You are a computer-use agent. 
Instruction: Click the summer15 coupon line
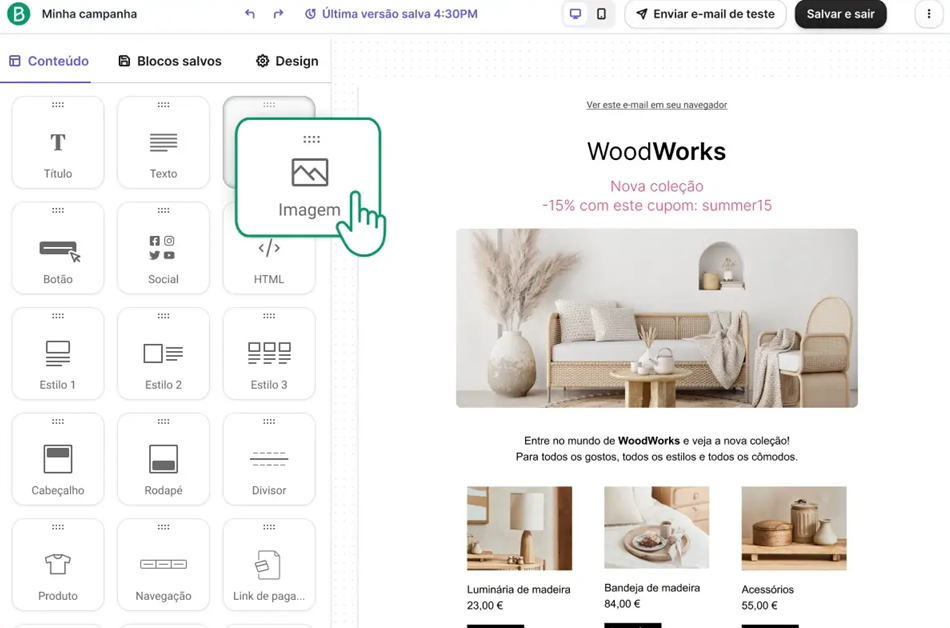pos(657,205)
